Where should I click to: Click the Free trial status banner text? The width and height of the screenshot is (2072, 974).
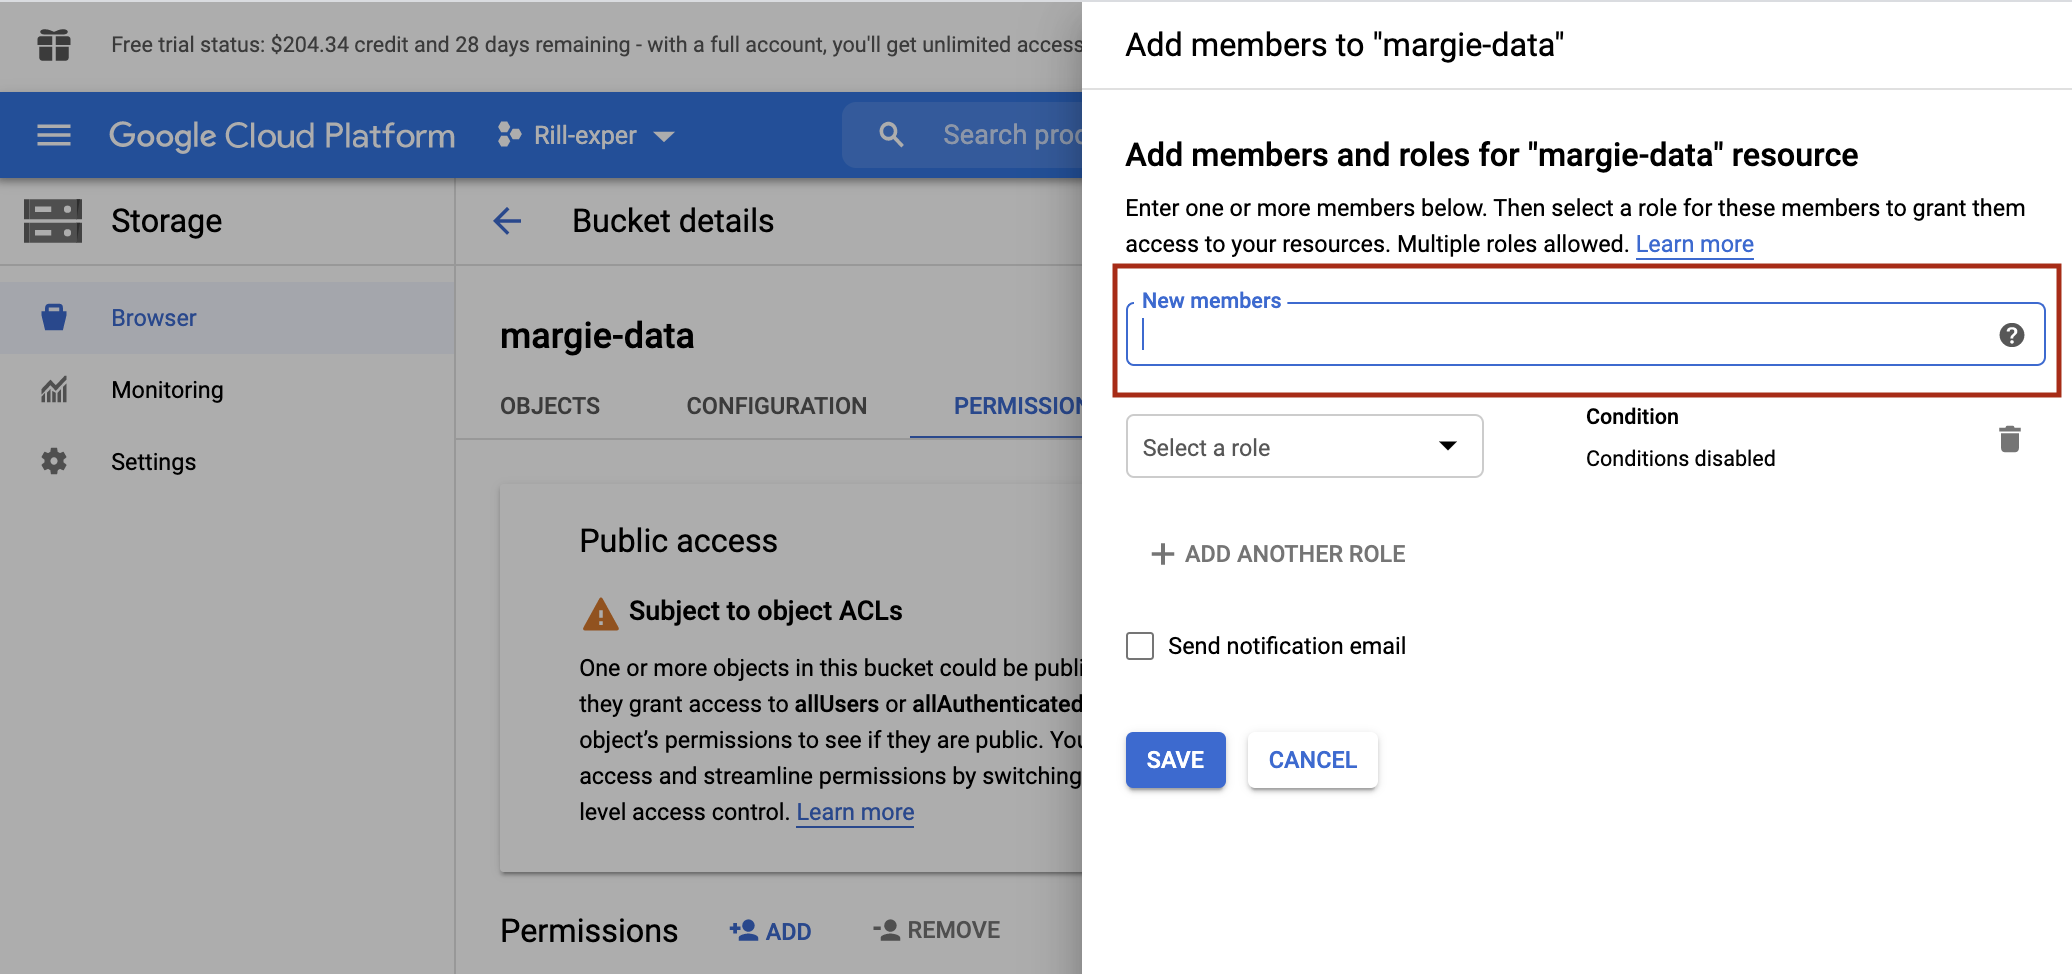coord(596,45)
